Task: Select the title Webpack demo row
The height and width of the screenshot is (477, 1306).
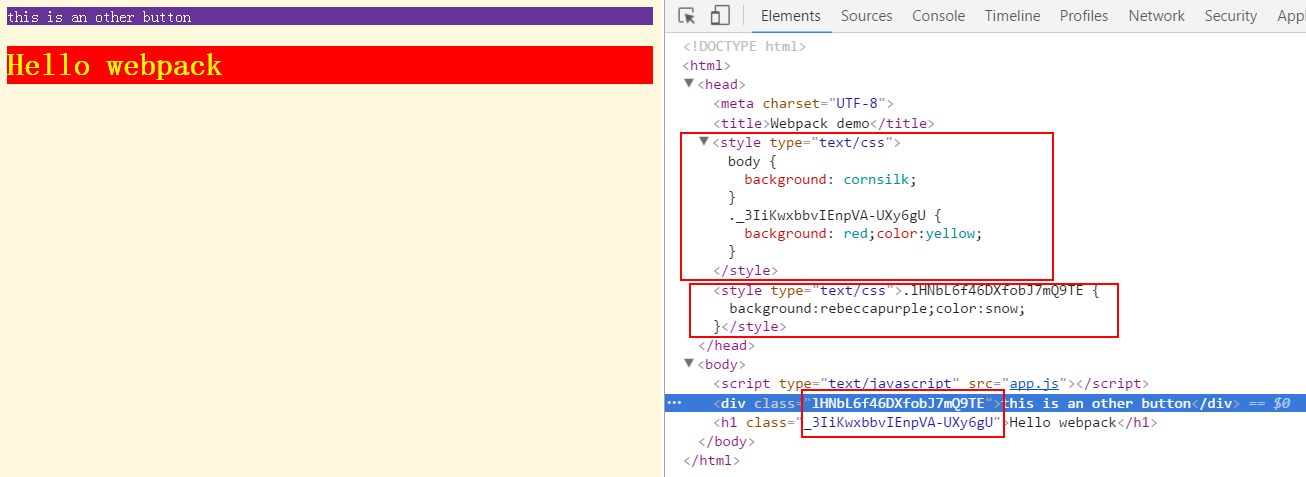Action: [823, 123]
